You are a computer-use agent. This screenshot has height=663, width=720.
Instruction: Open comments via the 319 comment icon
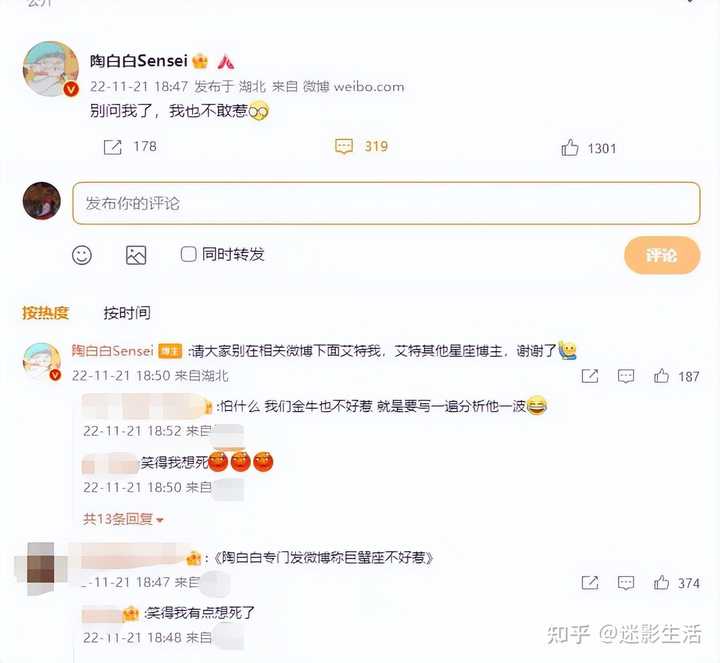coord(344,147)
